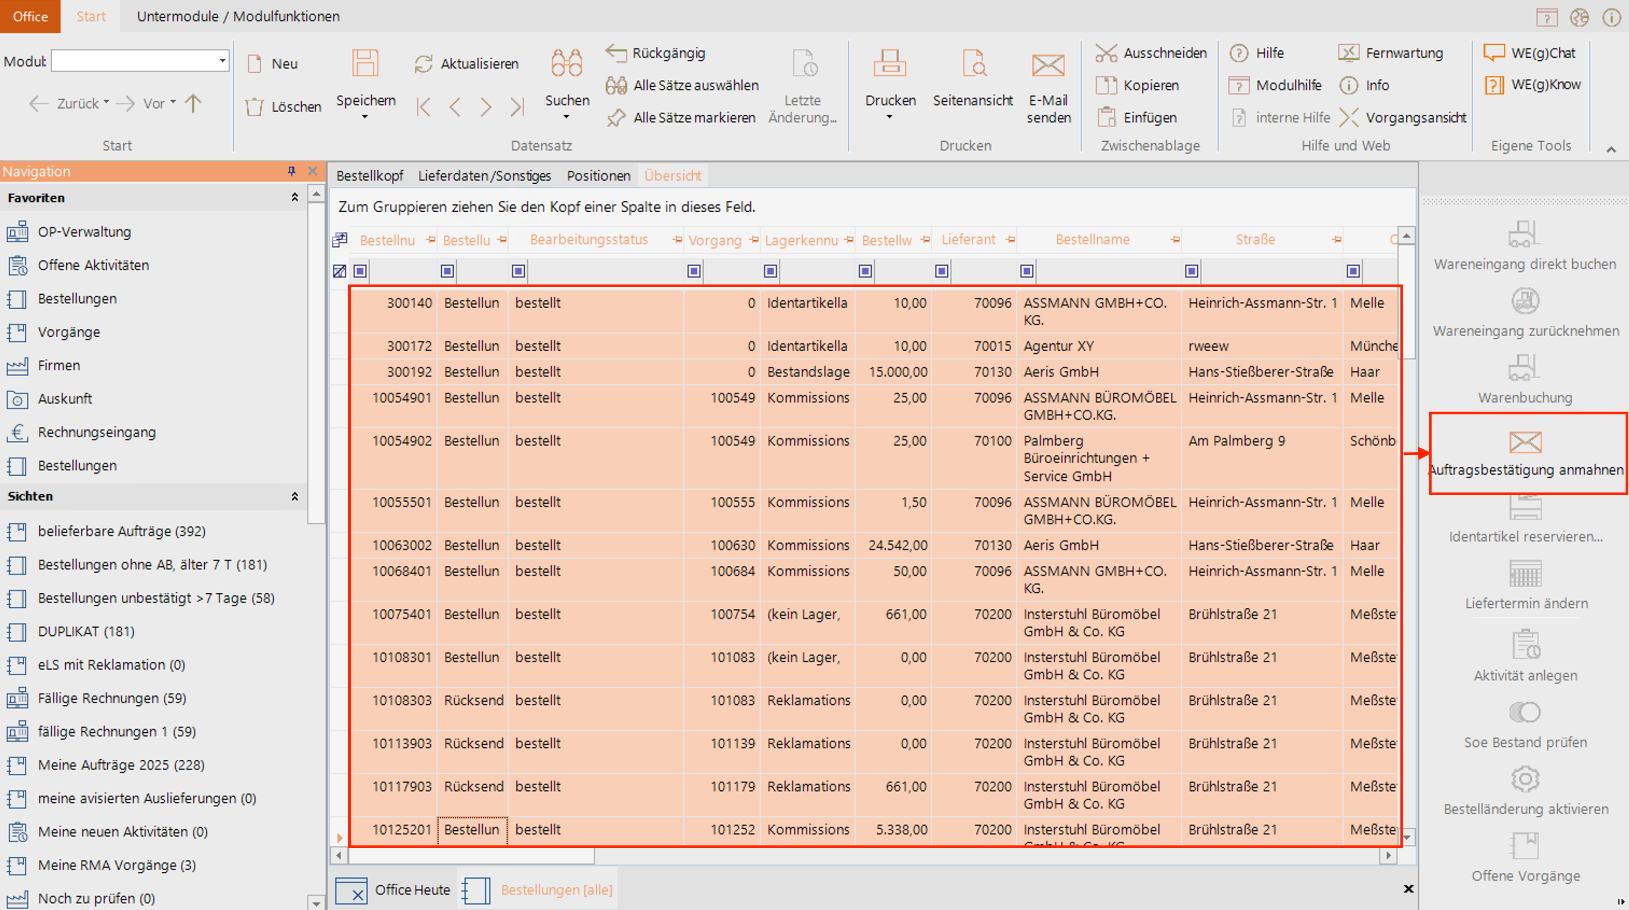Open Warenbuchung in the right panel
This screenshot has width=1629, height=910.
pos(1524,380)
